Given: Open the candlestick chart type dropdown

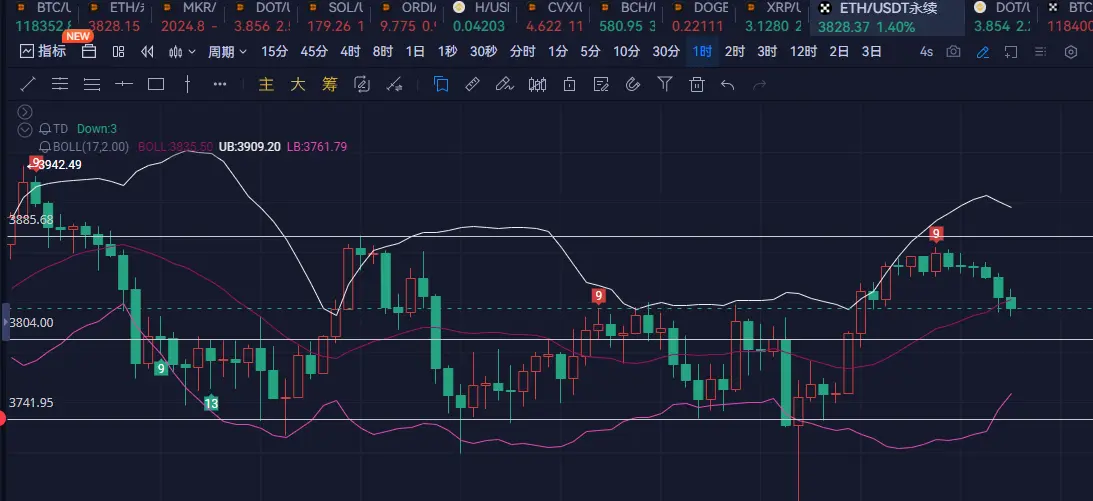Looking at the screenshot, I should pyautogui.click(x=183, y=52).
